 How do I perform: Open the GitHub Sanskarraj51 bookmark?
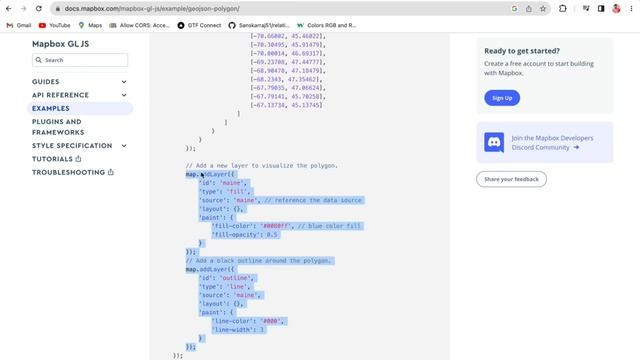click(259, 25)
